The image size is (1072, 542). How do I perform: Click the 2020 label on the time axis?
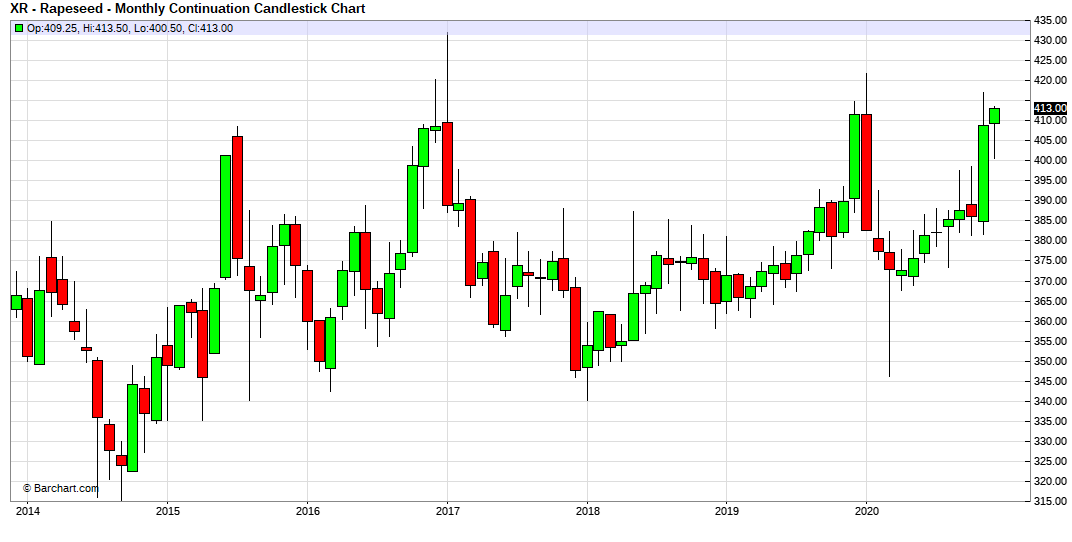point(866,510)
